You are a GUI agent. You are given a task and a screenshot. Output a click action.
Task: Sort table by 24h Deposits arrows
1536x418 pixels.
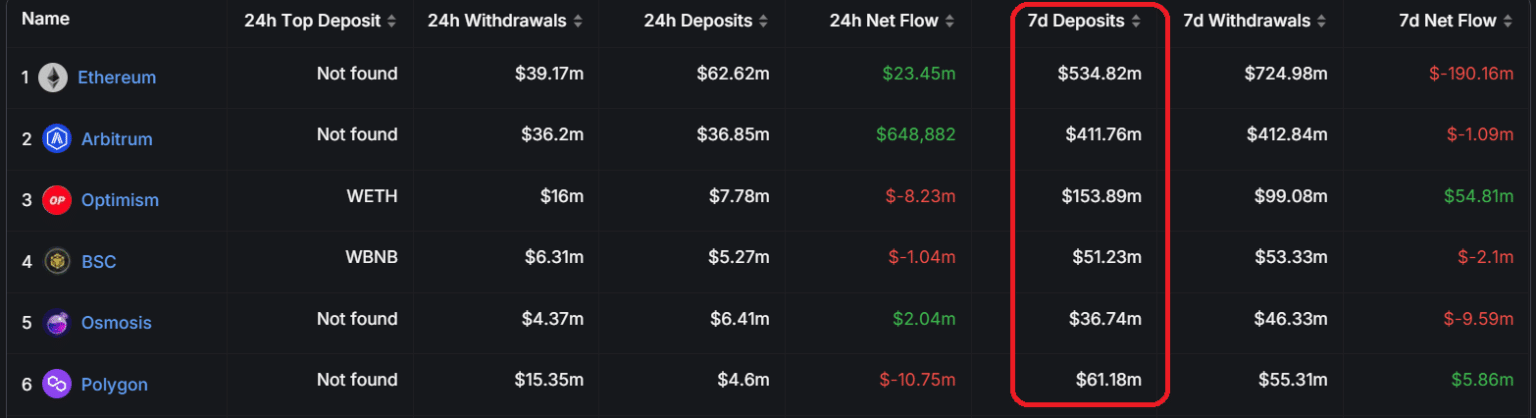click(x=764, y=21)
